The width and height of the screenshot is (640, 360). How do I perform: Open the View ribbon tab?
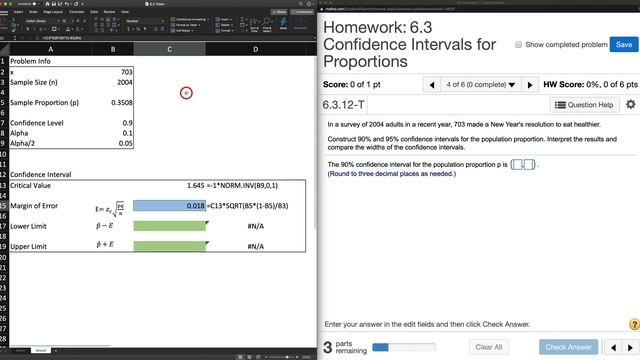tap(125, 12)
